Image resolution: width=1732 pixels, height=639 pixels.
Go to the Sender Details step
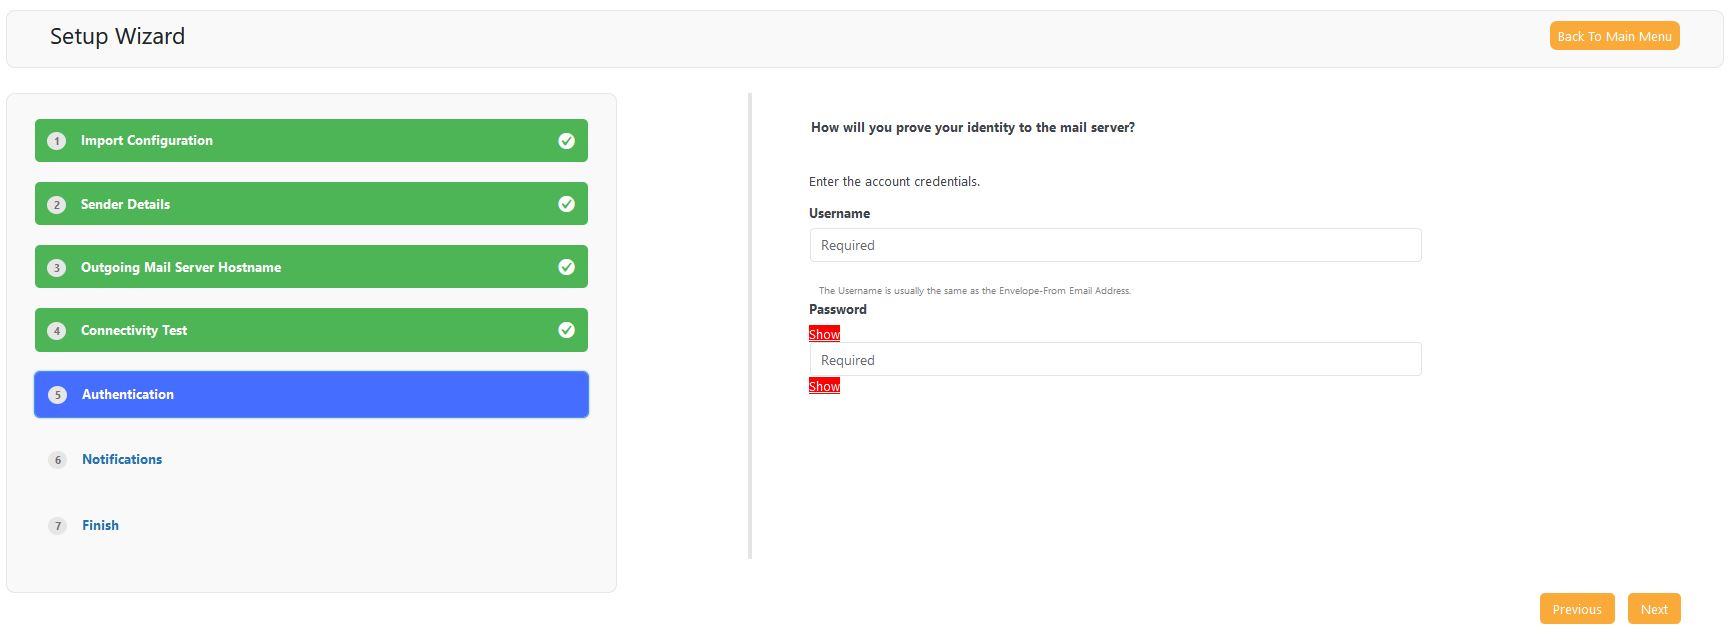pos(126,204)
